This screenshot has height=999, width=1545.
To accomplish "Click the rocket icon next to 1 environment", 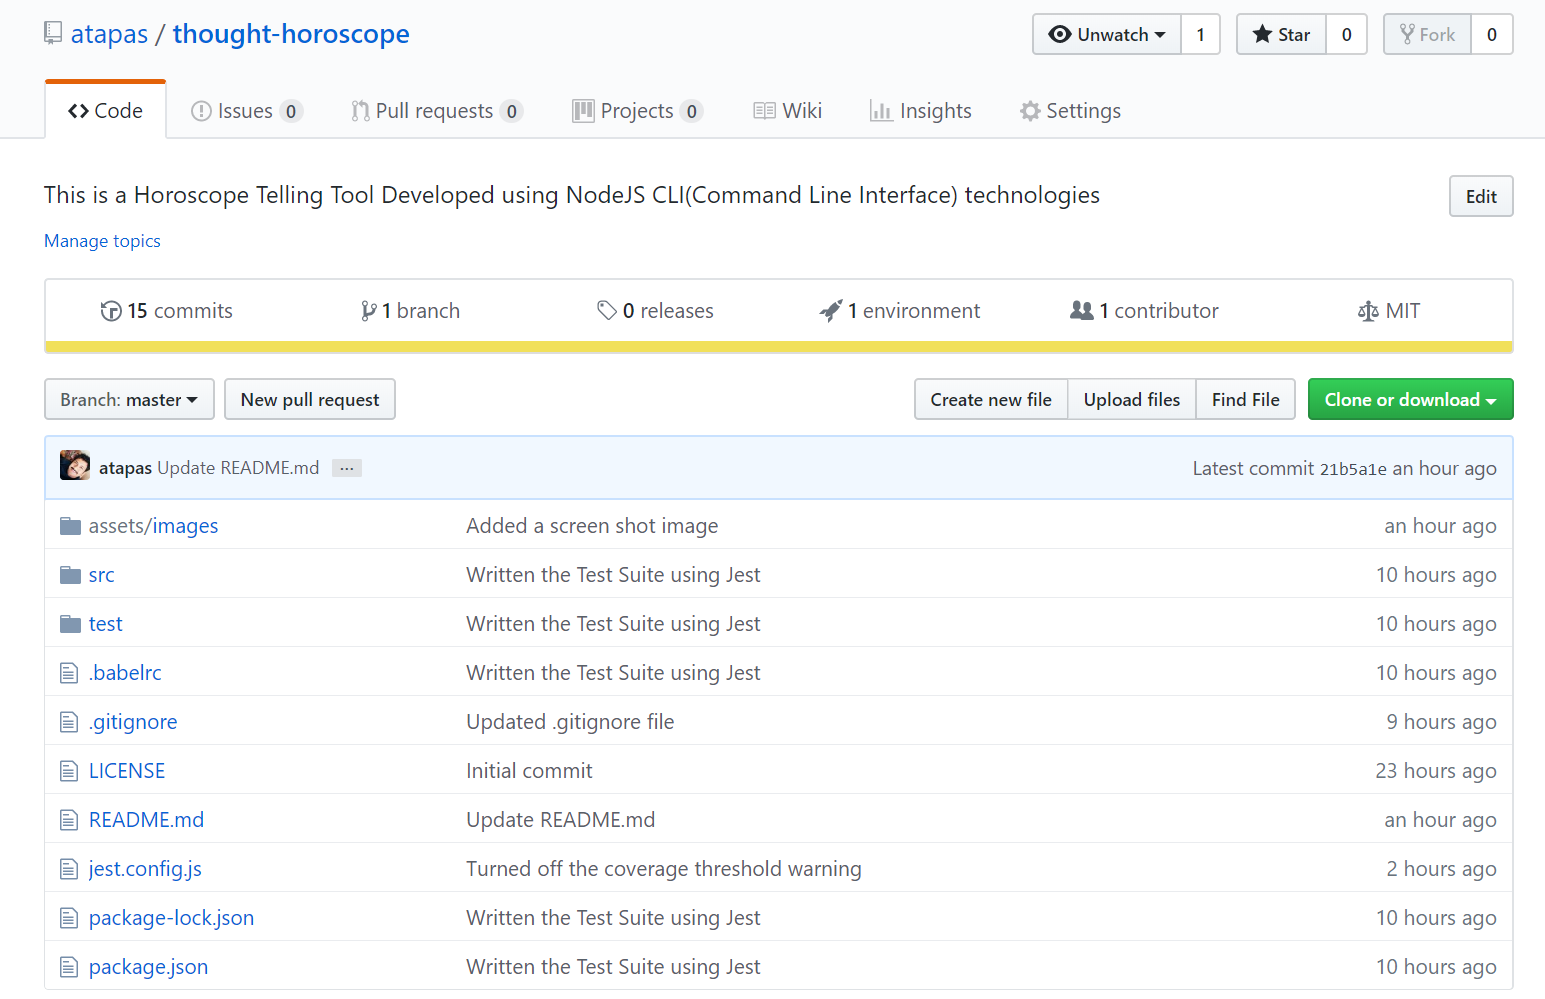I will [x=831, y=311].
